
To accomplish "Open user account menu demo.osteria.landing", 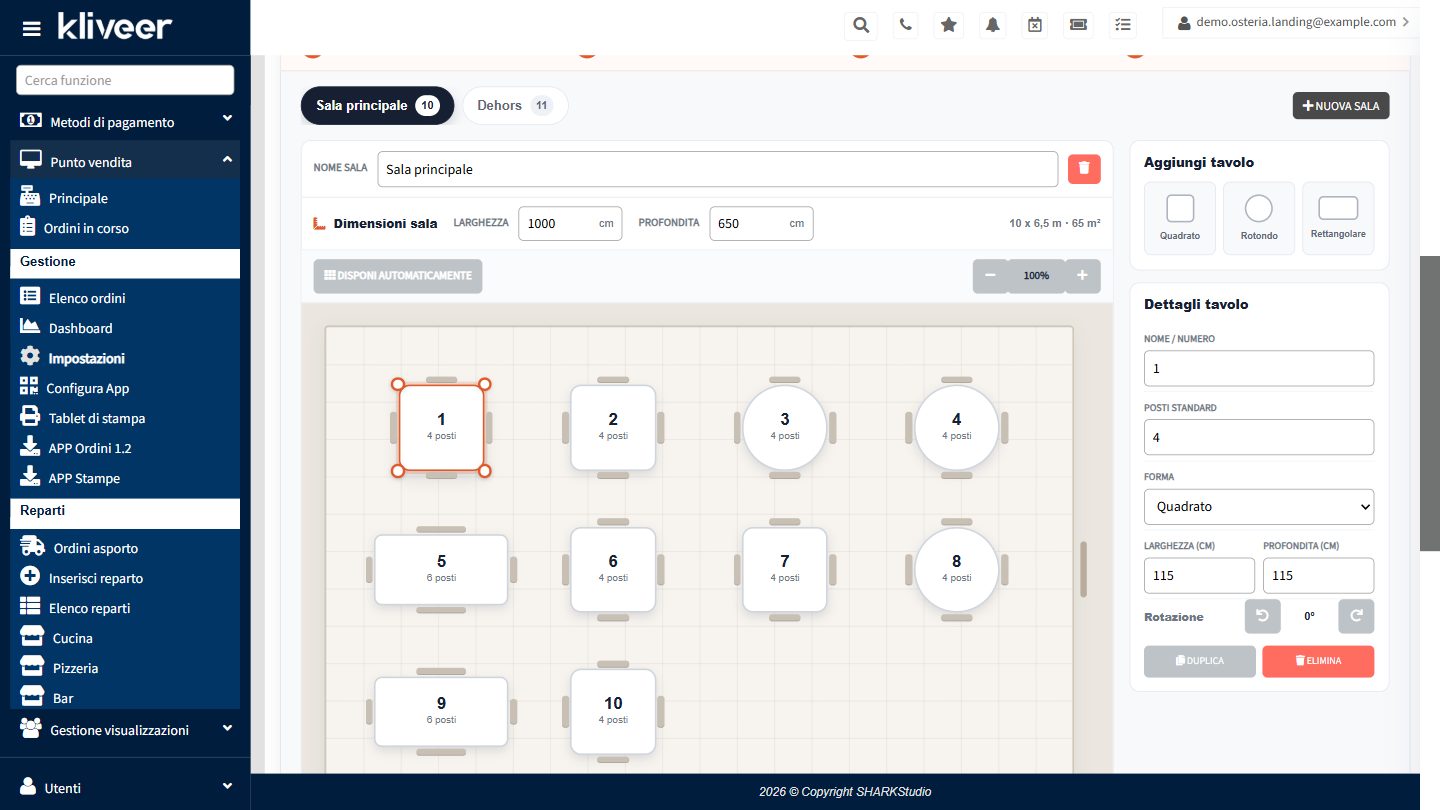I will click(1290, 22).
